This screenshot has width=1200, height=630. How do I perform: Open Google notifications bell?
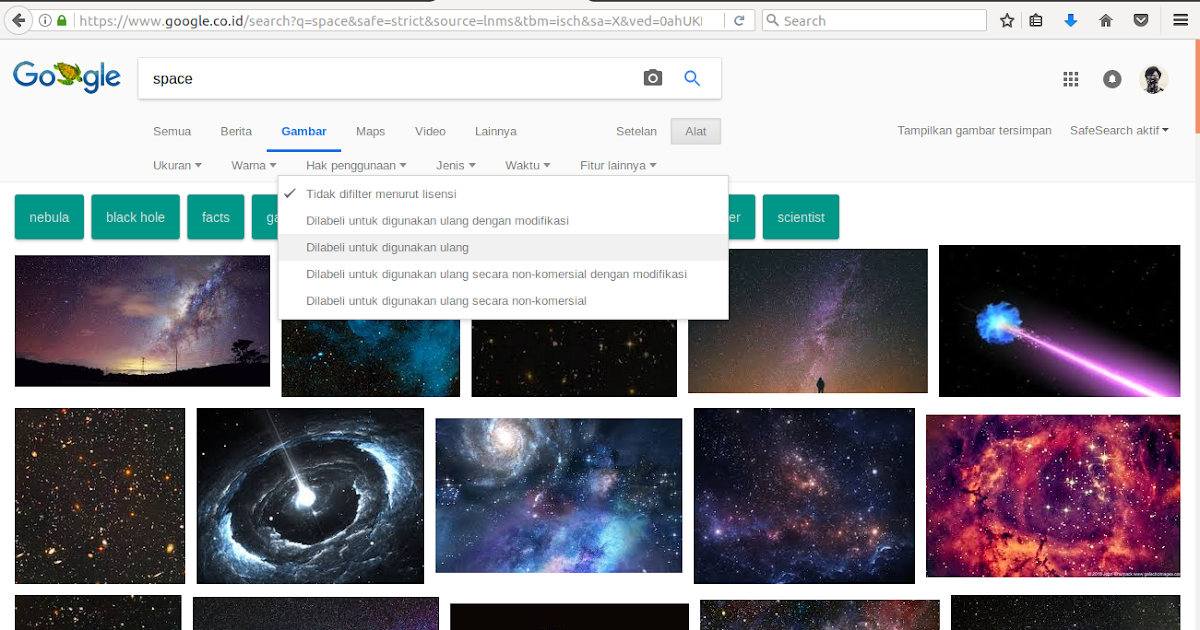(1112, 79)
